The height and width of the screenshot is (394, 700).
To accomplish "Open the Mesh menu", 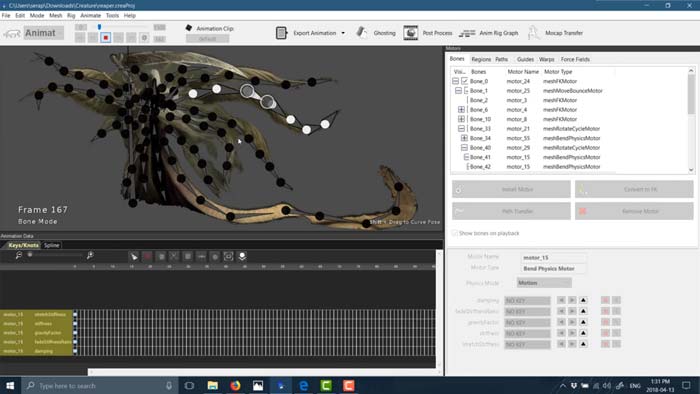I will point(55,15).
